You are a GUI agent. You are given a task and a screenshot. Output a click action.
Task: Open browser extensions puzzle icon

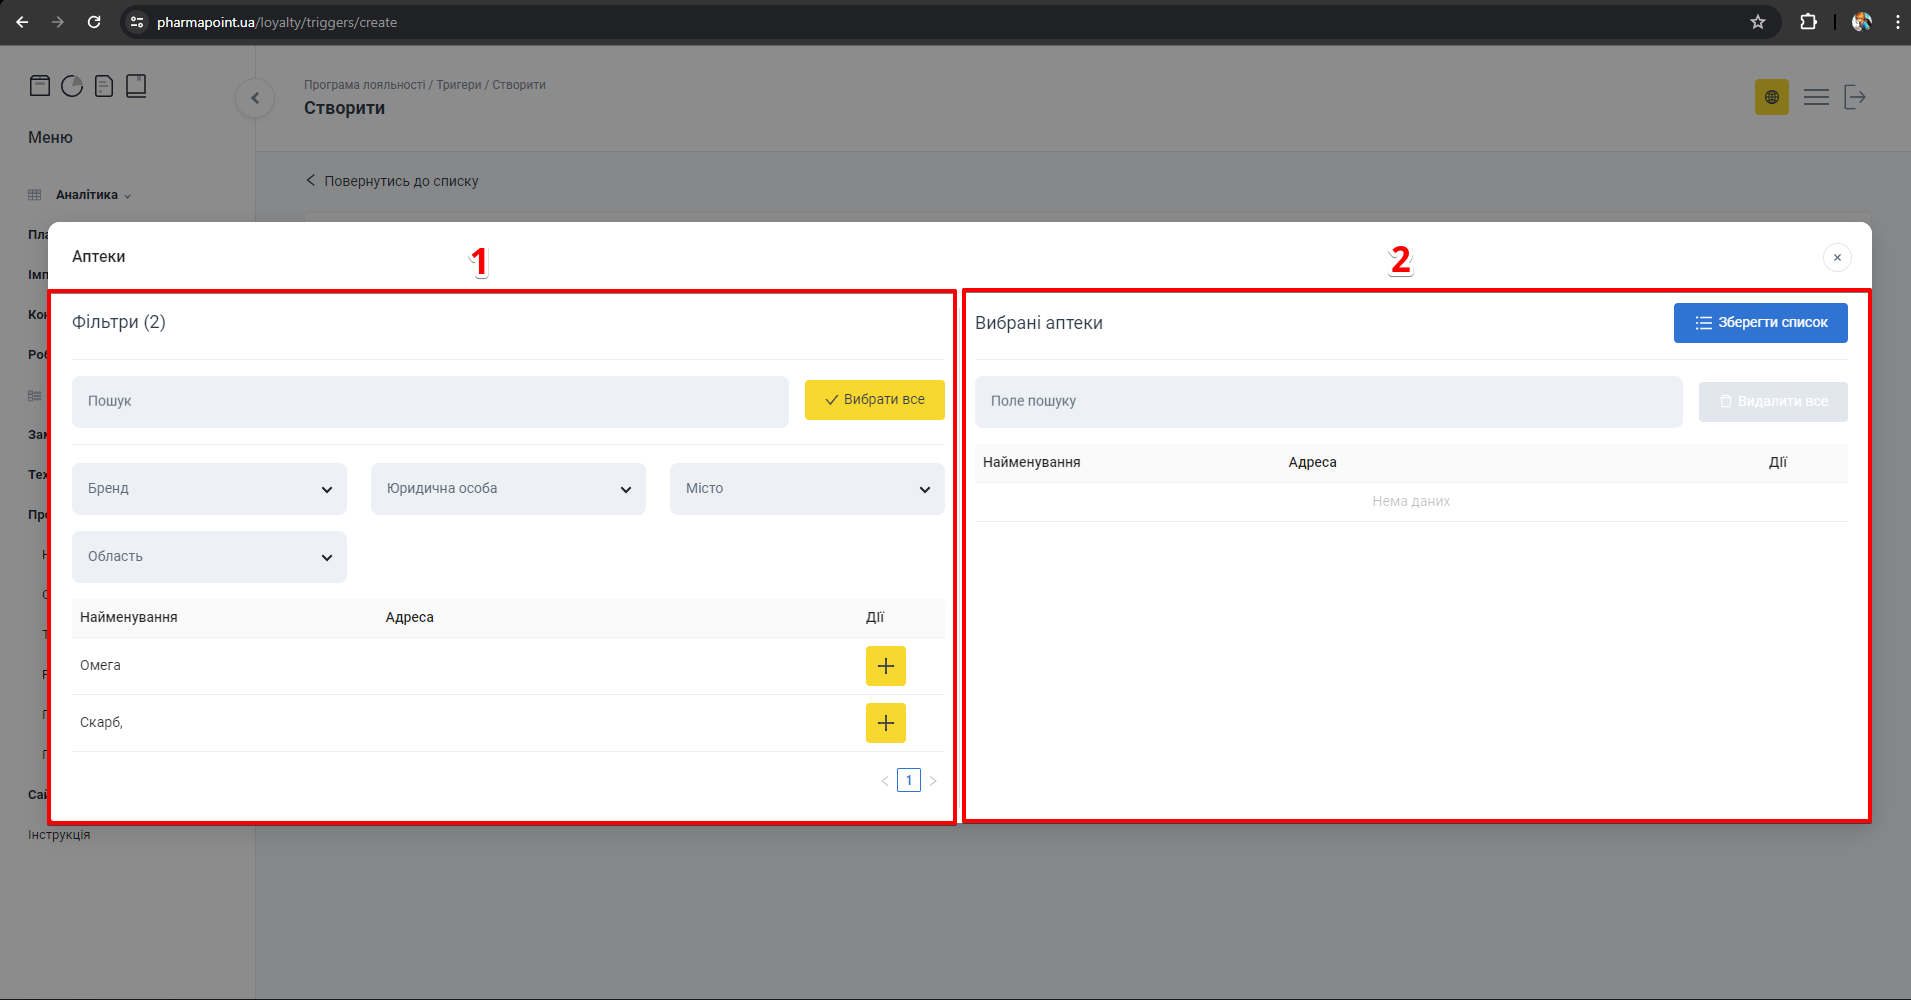[x=1808, y=22]
